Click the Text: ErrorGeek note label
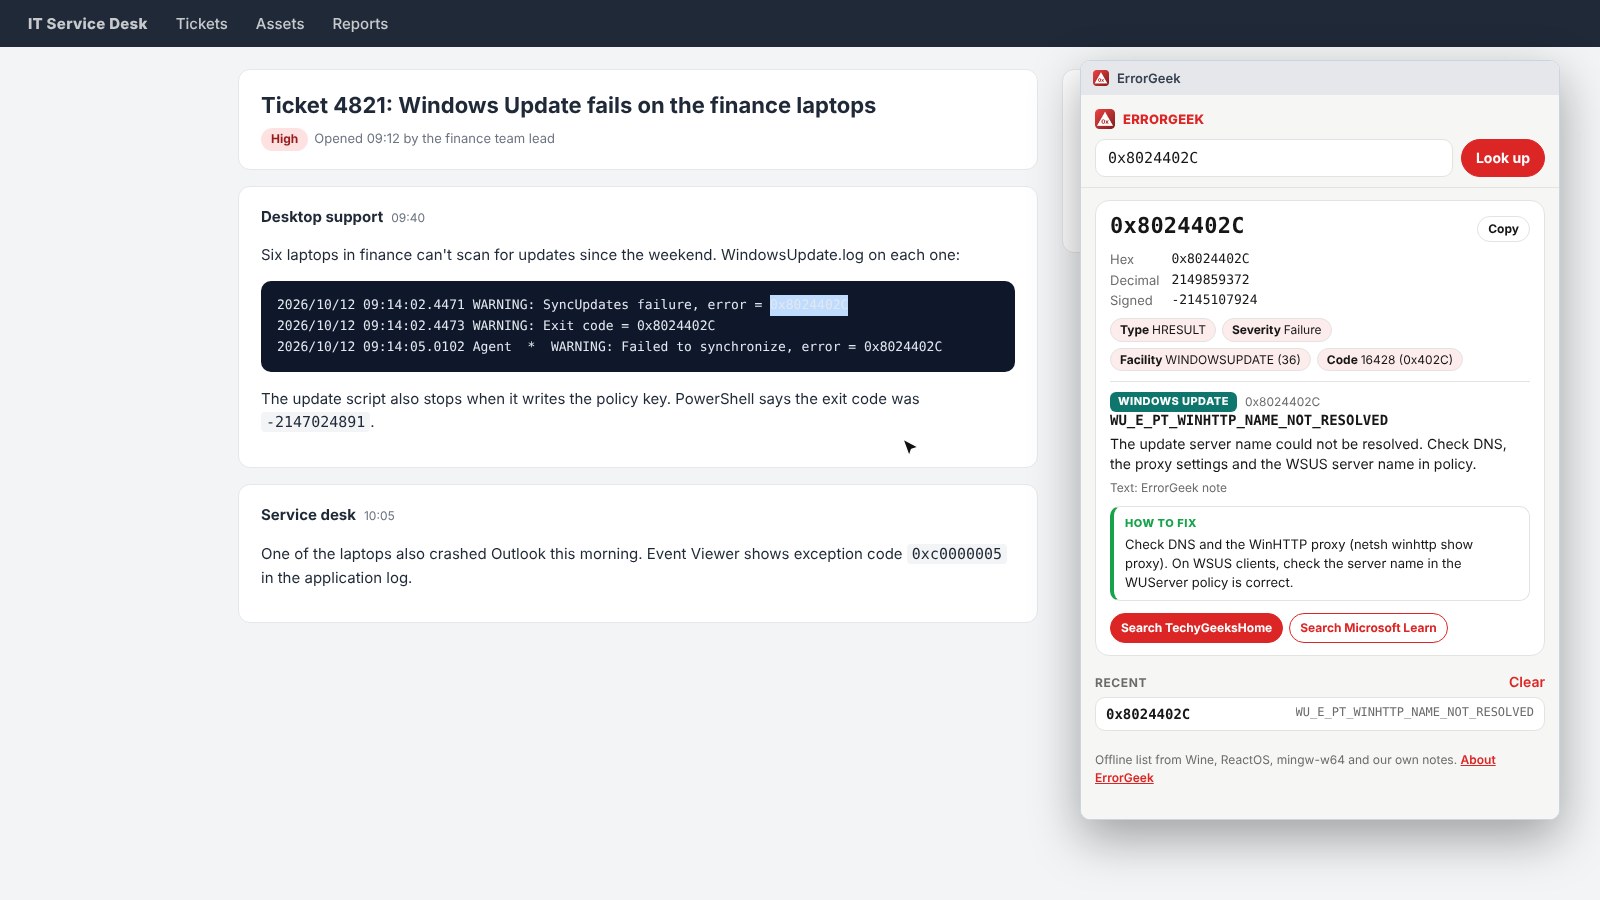The image size is (1600, 900). pos(1168,488)
